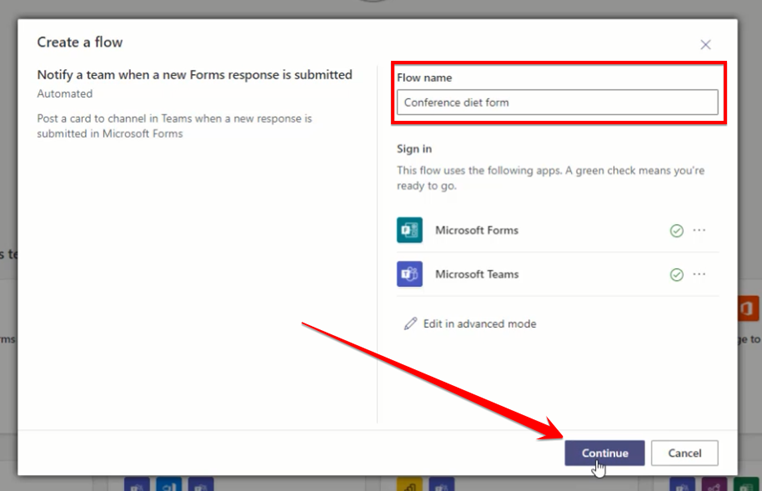This screenshot has width=762, height=491.
Task: Click the orange Office icon behind dialog
Action: pos(749,308)
